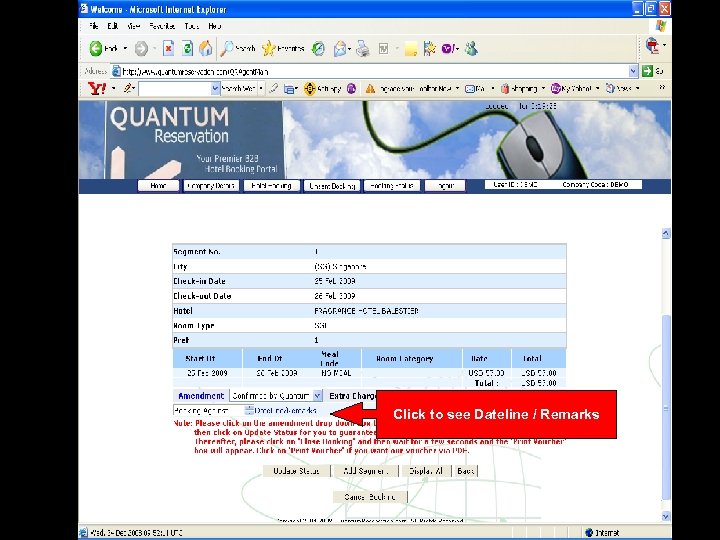Click the URL address field
Image resolution: width=720 pixels, height=540 pixels.
374,71
